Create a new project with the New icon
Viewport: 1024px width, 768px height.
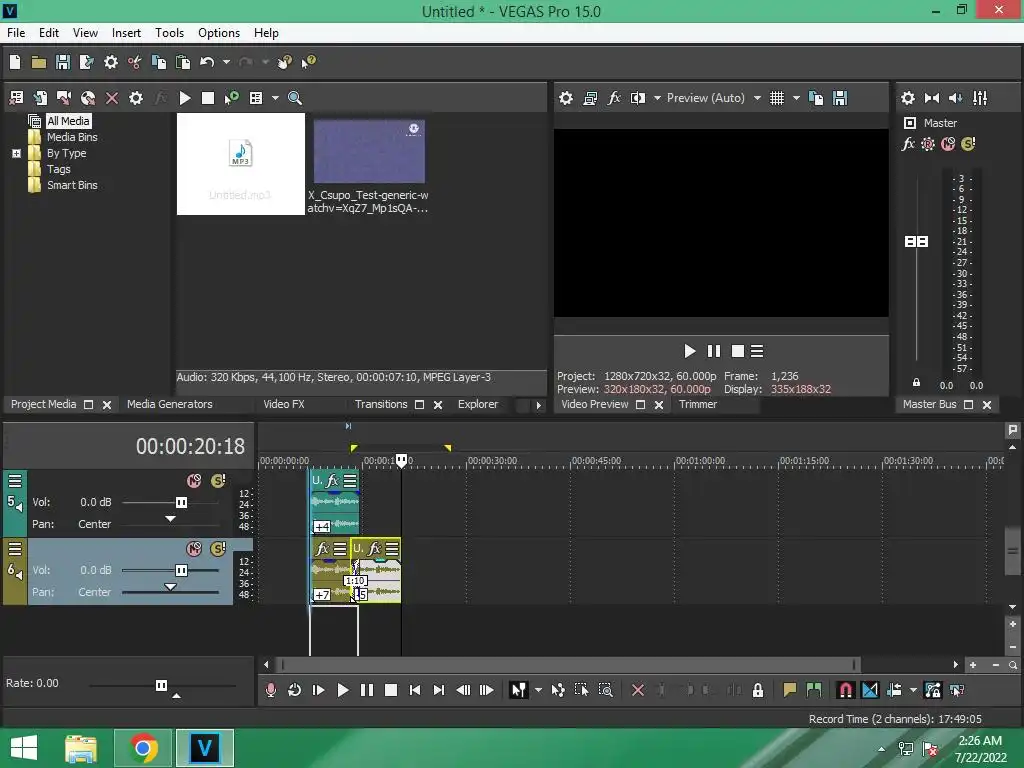tap(15, 62)
